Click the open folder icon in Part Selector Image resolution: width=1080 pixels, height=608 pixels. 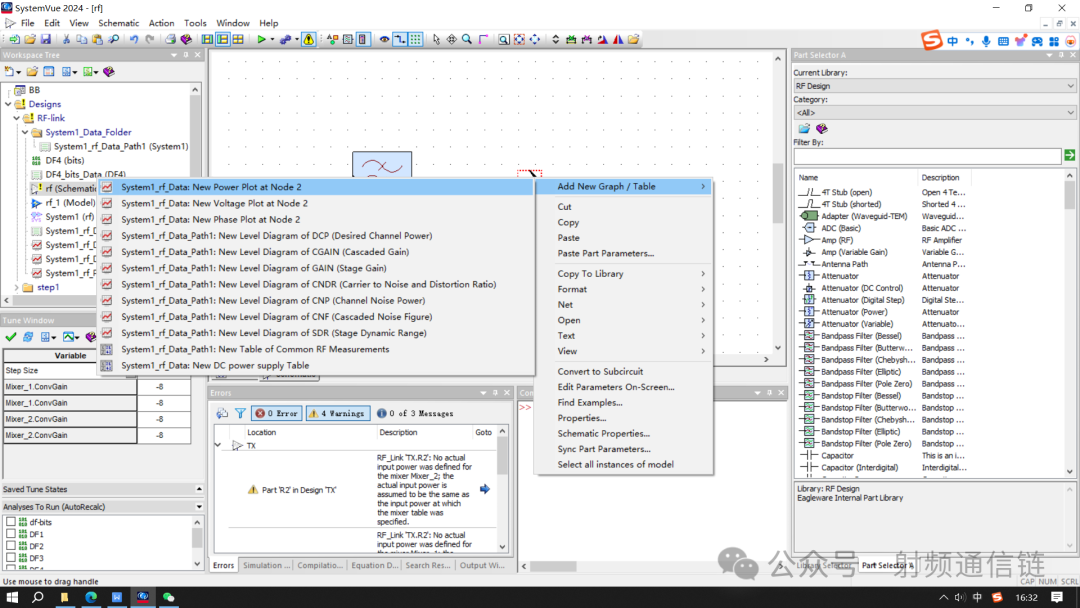804,129
